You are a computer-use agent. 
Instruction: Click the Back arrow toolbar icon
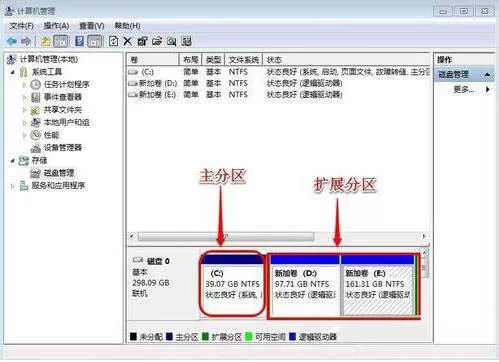(12, 41)
